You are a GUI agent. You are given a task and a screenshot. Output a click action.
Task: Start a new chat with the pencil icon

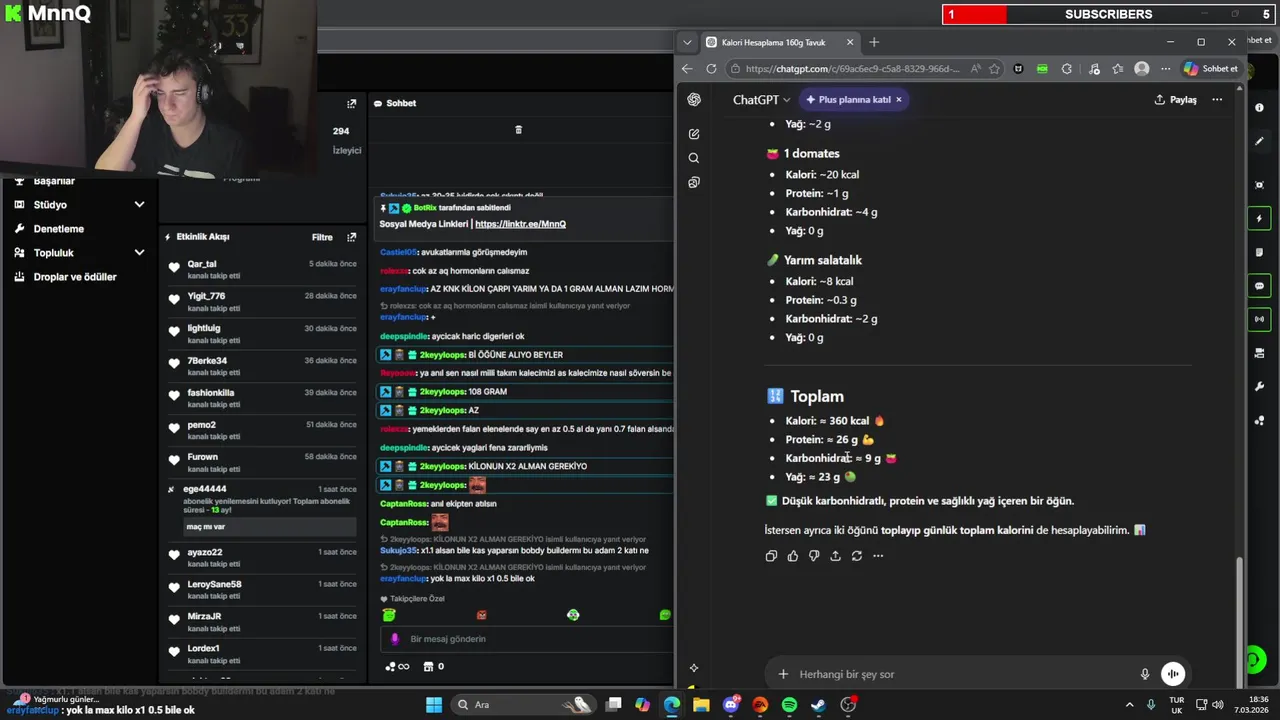click(694, 134)
